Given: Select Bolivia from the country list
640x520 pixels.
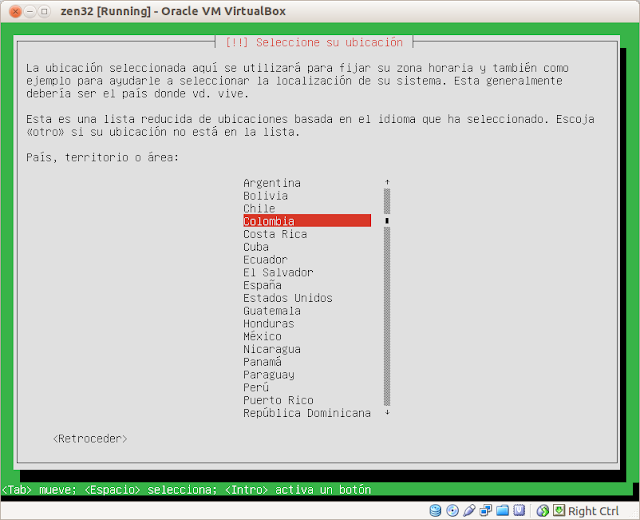Looking at the screenshot, I should (307, 196).
